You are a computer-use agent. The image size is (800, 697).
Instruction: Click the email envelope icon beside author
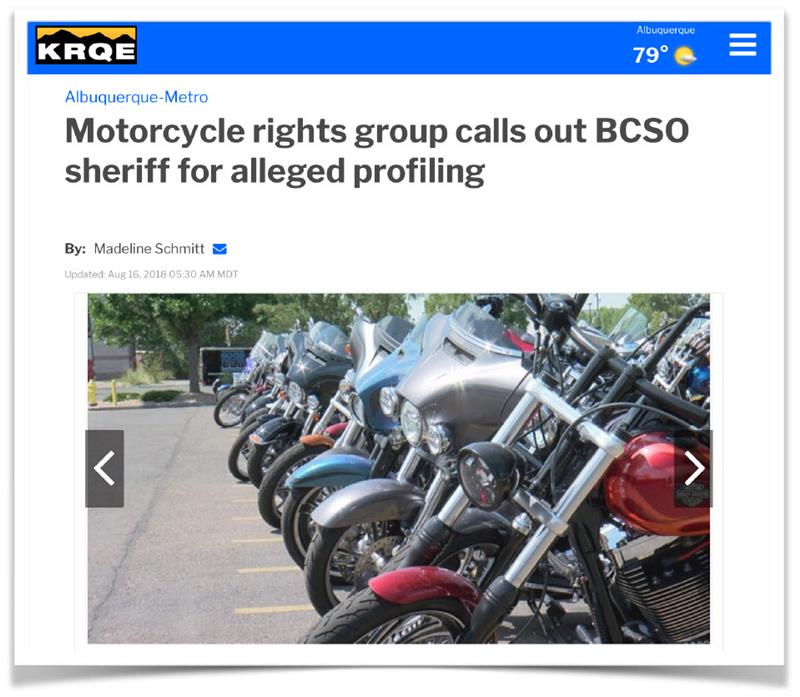coord(219,249)
